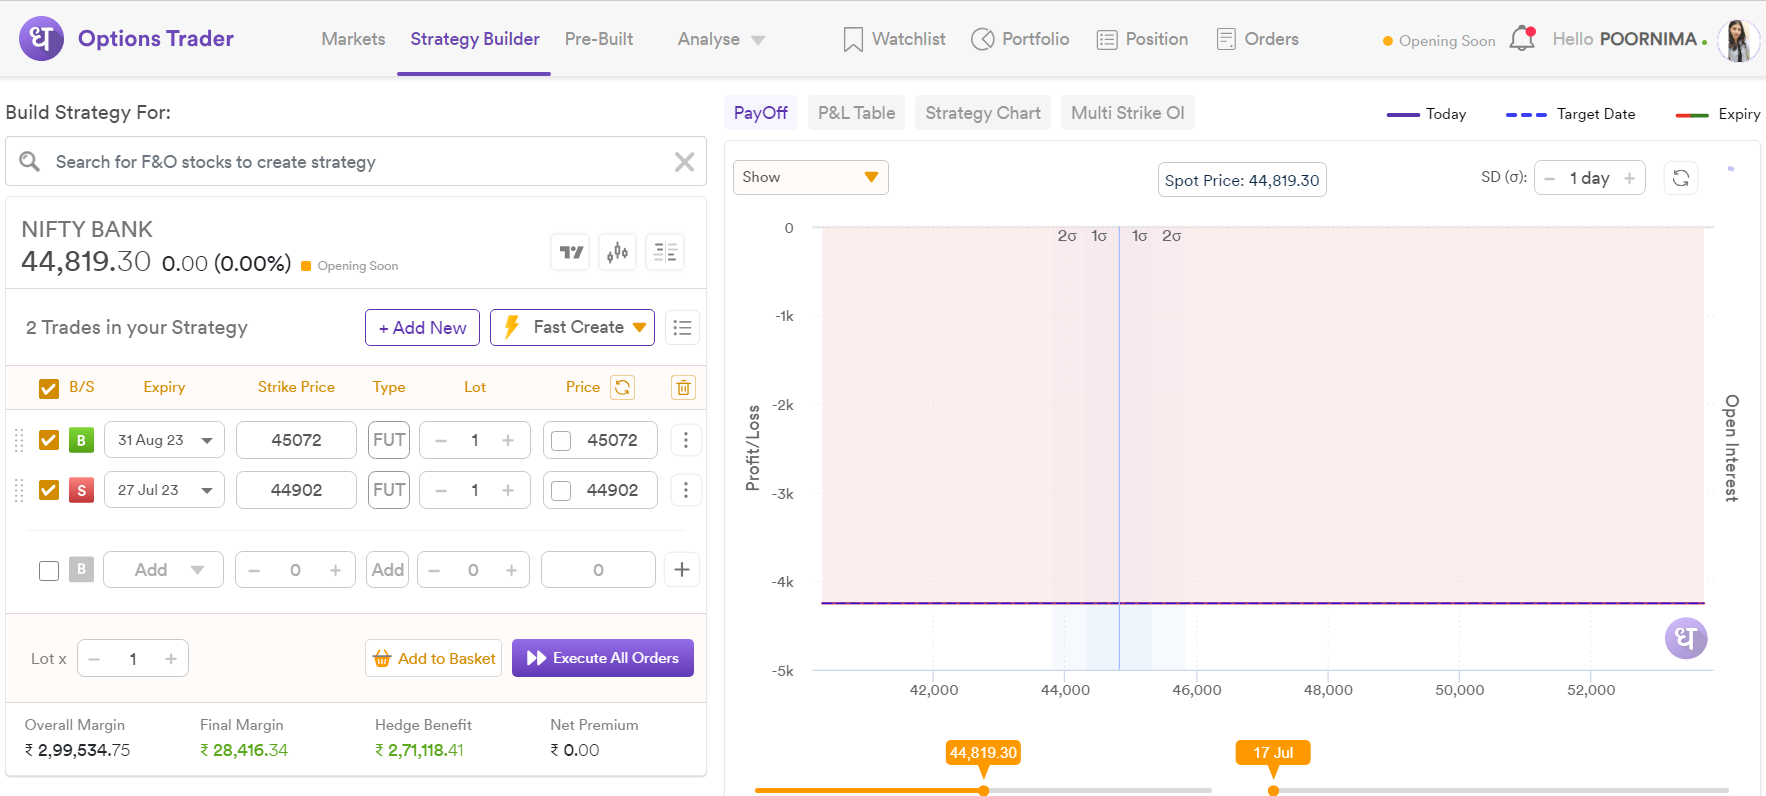Increase the Lot x multiplier
Screen dimensions: 1766x796
(x=171, y=659)
